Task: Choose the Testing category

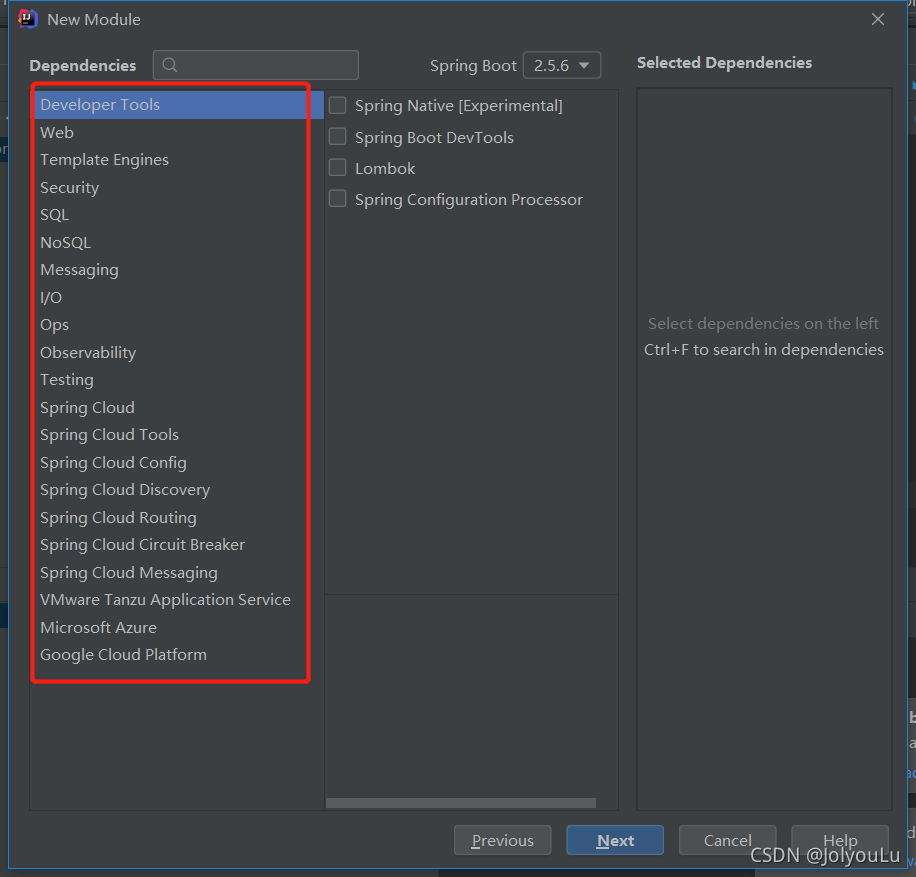Action: pos(177,380)
